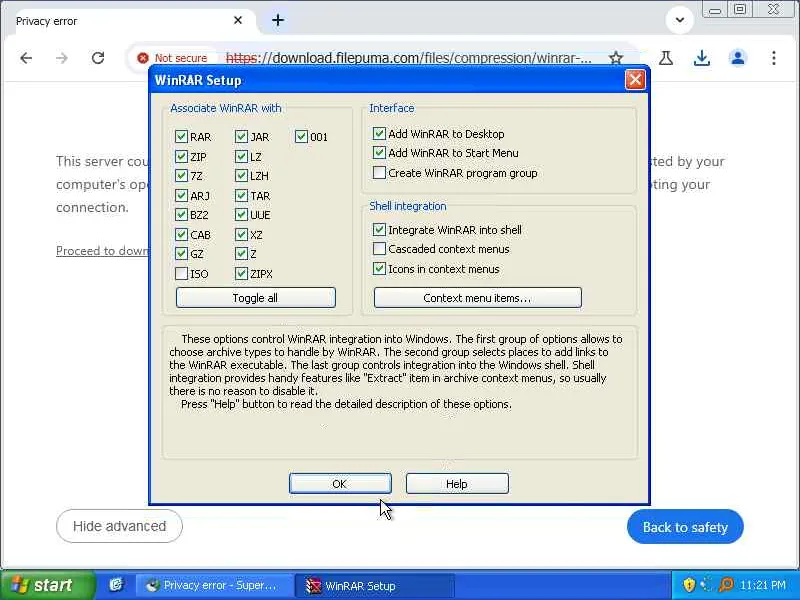800x600 pixels.
Task: Switch to Privacy error taskbar item
Action: pos(213,585)
